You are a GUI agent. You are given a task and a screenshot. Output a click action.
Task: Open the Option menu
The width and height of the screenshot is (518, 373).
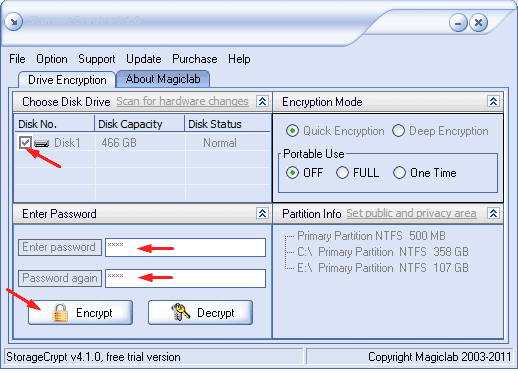52,59
